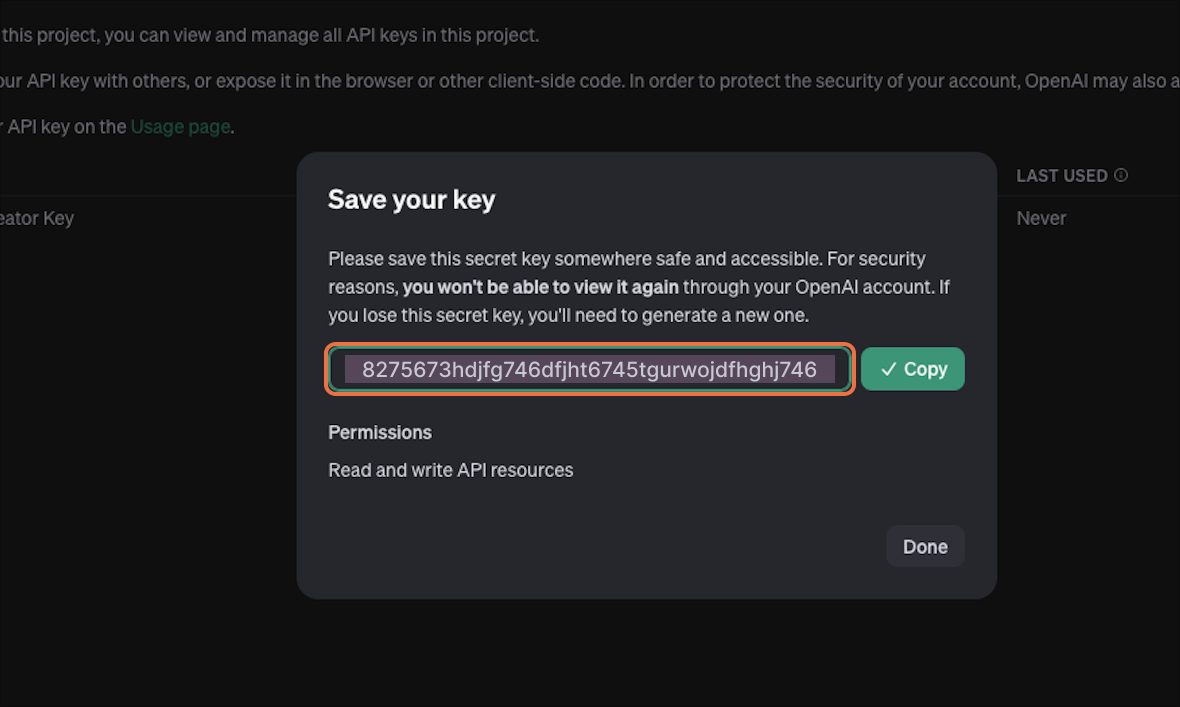The width and height of the screenshot is (1180, 707).
Task: Click the LAST USED column header
Action: [x=1061, y=176]
